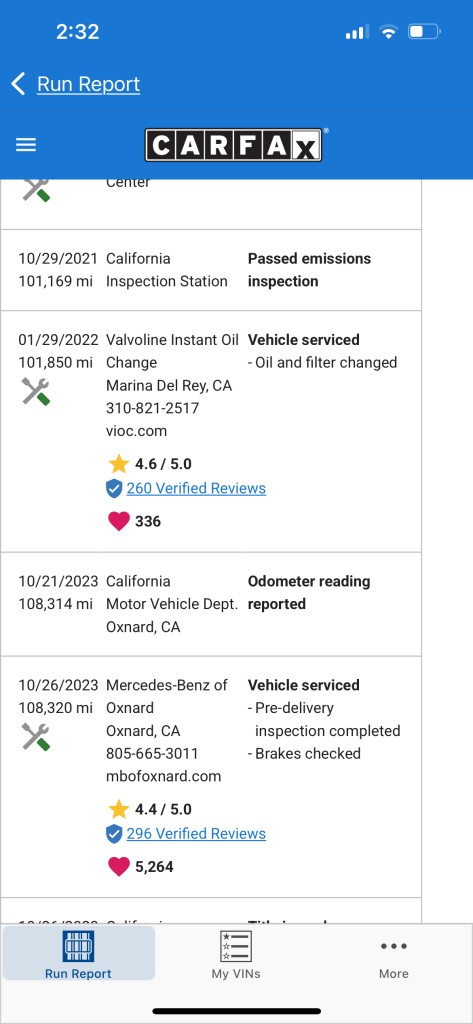Select the Run Report bottom tab
473x1024 pixels.
pyautogui.click(x=78, y=954)
